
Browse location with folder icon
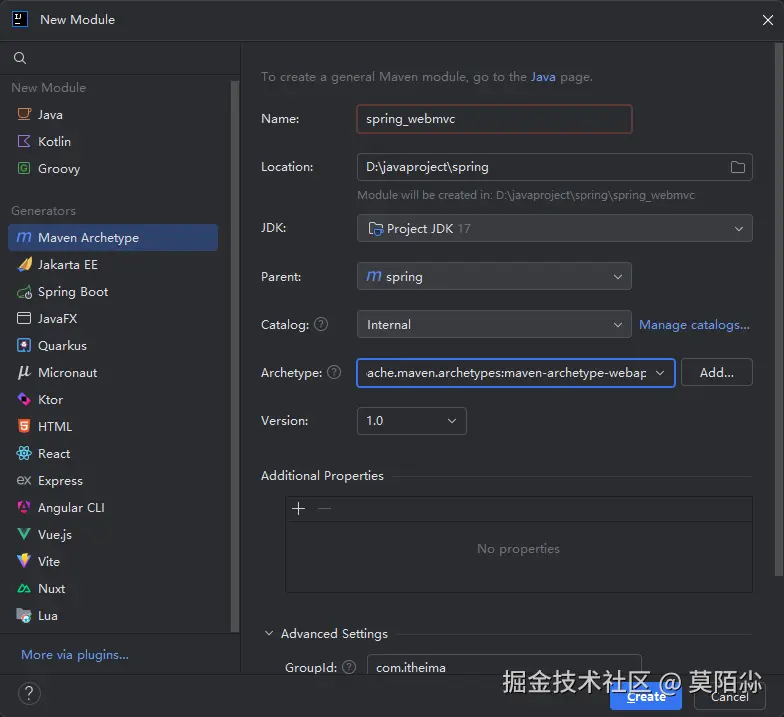(x=738, y=167)
